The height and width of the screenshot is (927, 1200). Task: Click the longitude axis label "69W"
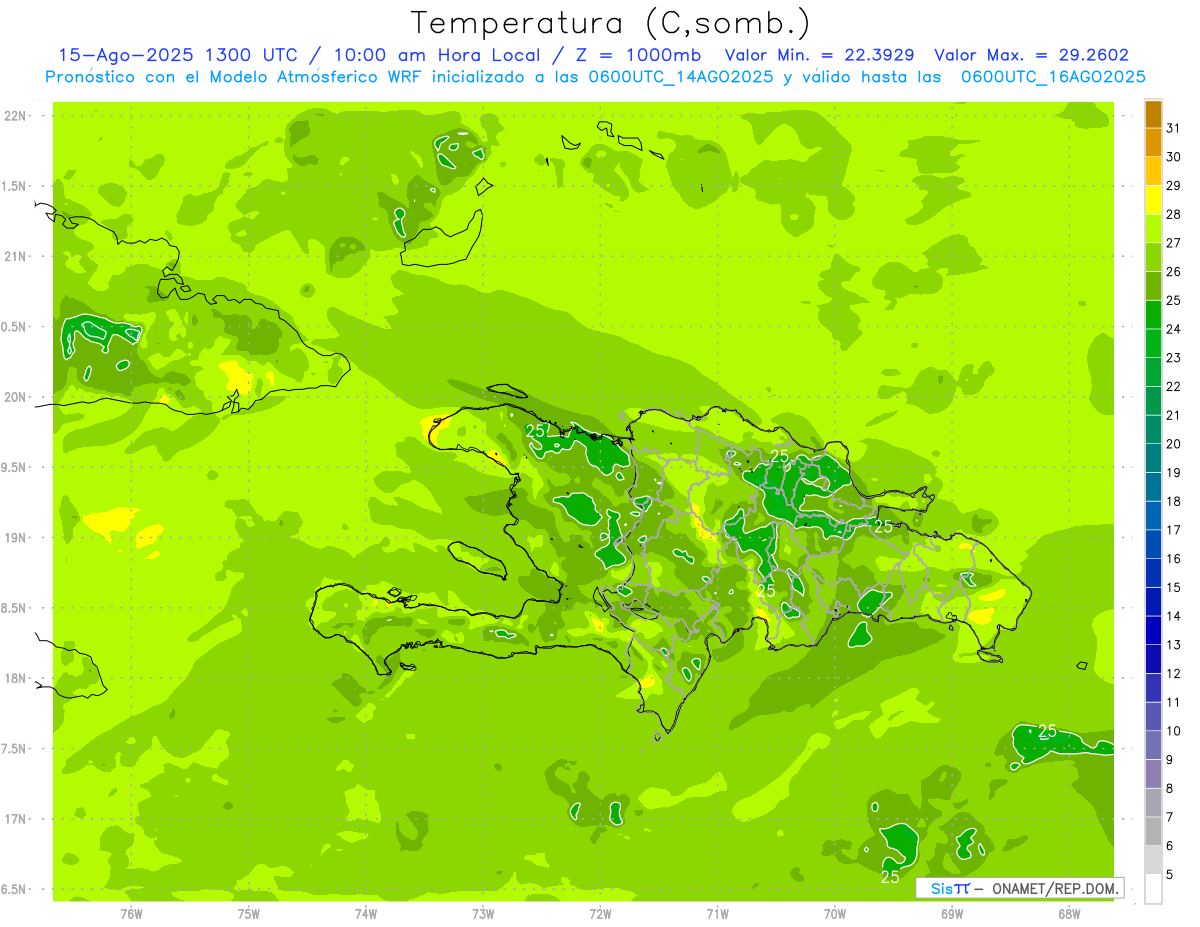pyautogui.click(x=952, y=913)
